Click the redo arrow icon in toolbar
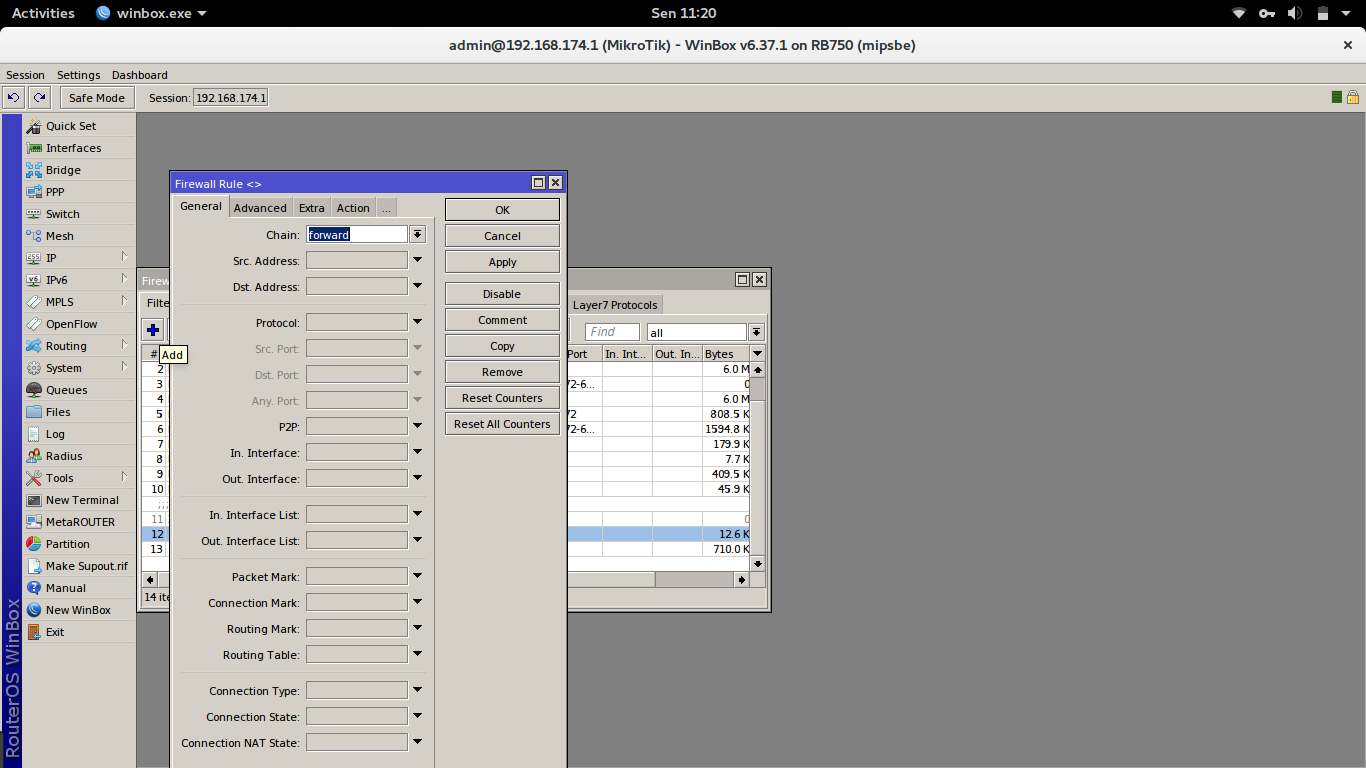 pos(39,97)
